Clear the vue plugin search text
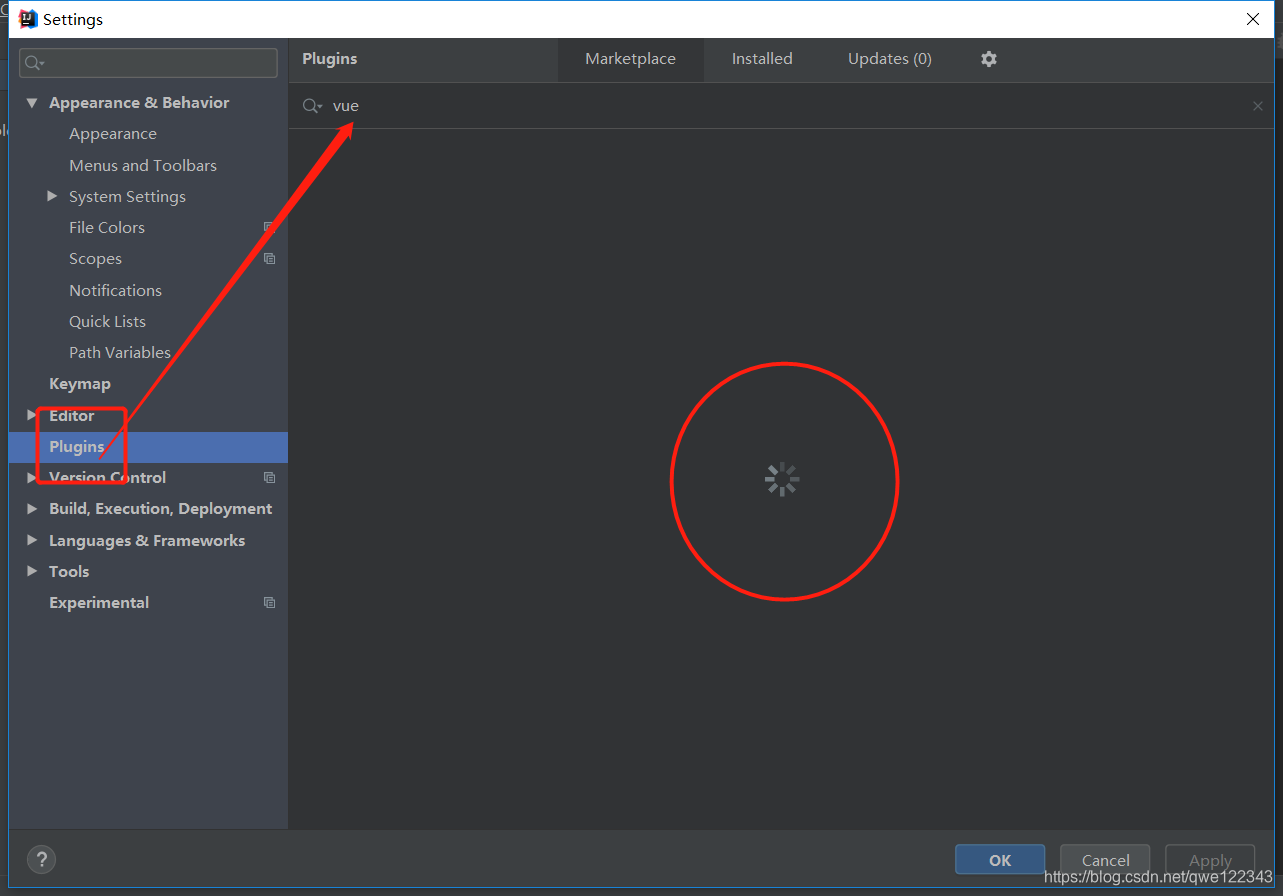1283x896 pixels. pyautogui.click(x=1257, y=106)
